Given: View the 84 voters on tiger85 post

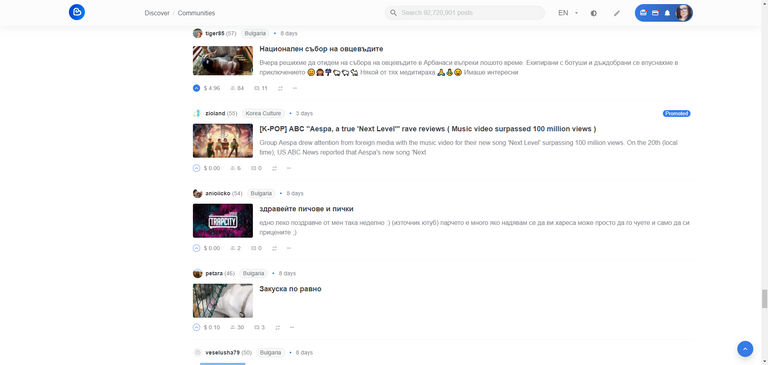Looking at the screenshot, I should [x=237, y=88].
